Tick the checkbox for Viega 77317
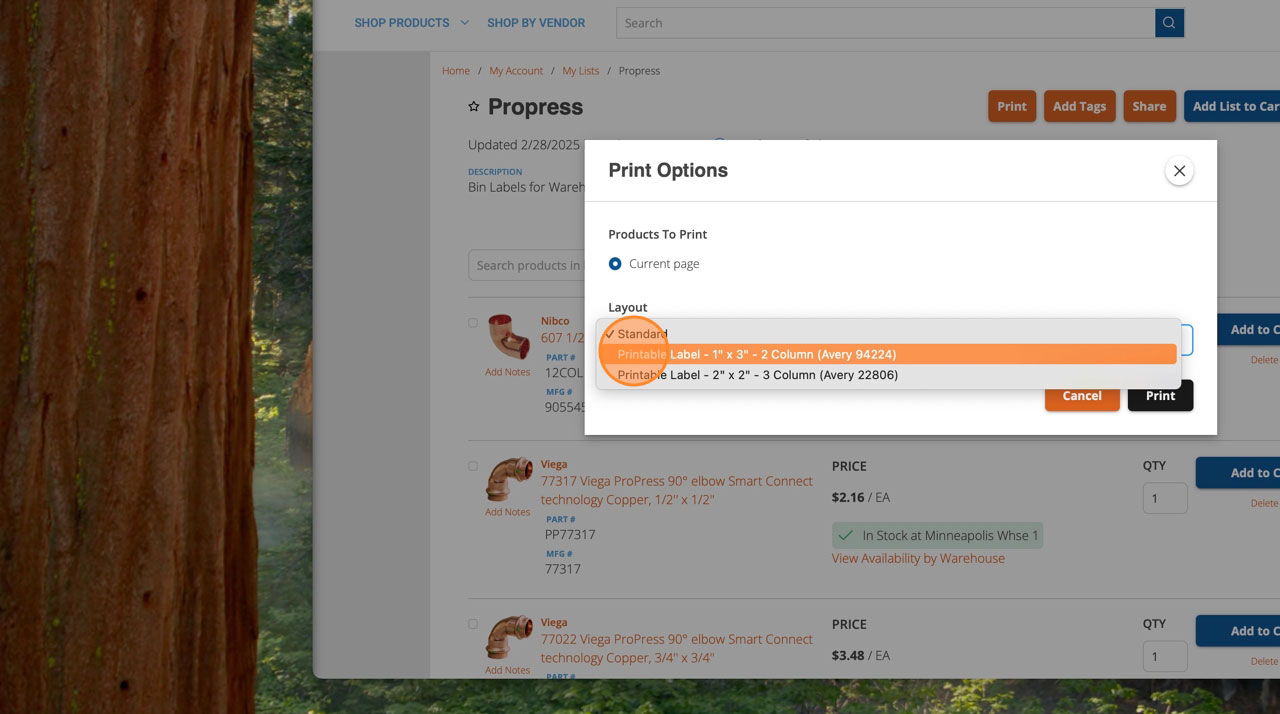The height and width of the screenshot is (714, 1280). [x=473, y=466]
